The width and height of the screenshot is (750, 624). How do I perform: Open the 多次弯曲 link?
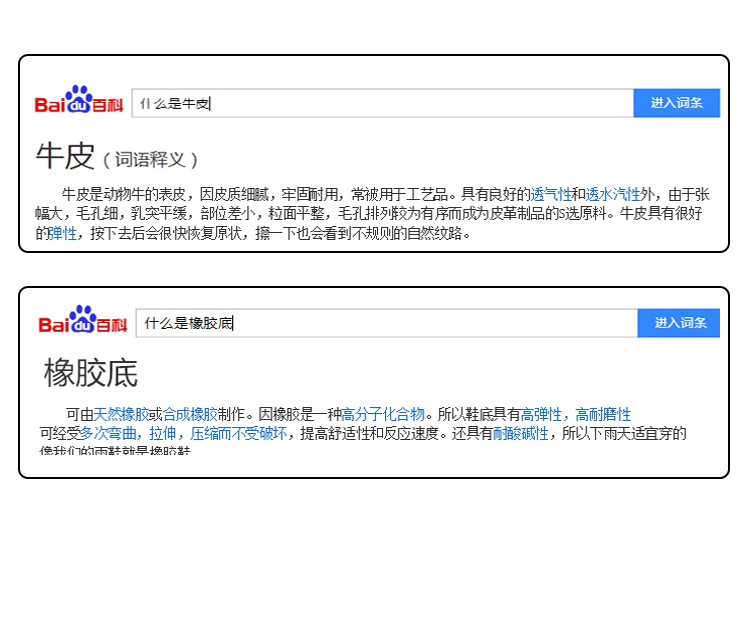(x=107, y=433)
